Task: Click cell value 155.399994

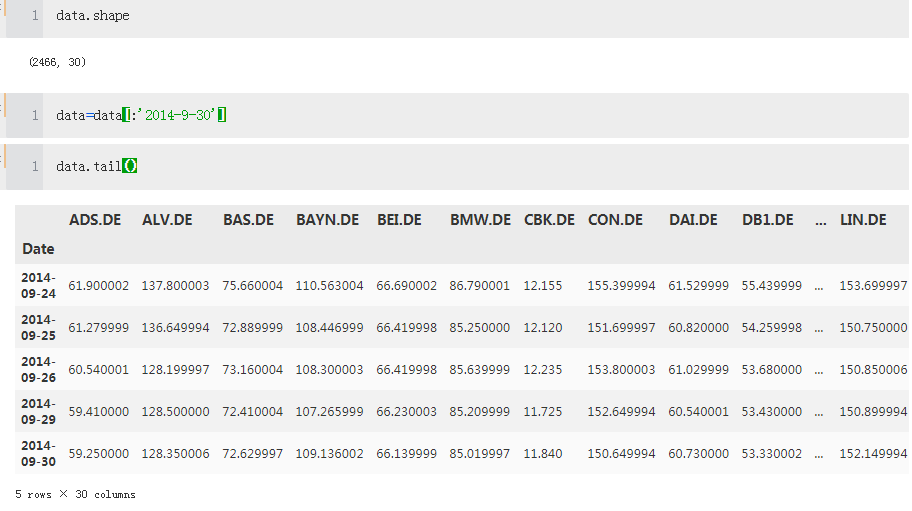Action: coord(621,285)
